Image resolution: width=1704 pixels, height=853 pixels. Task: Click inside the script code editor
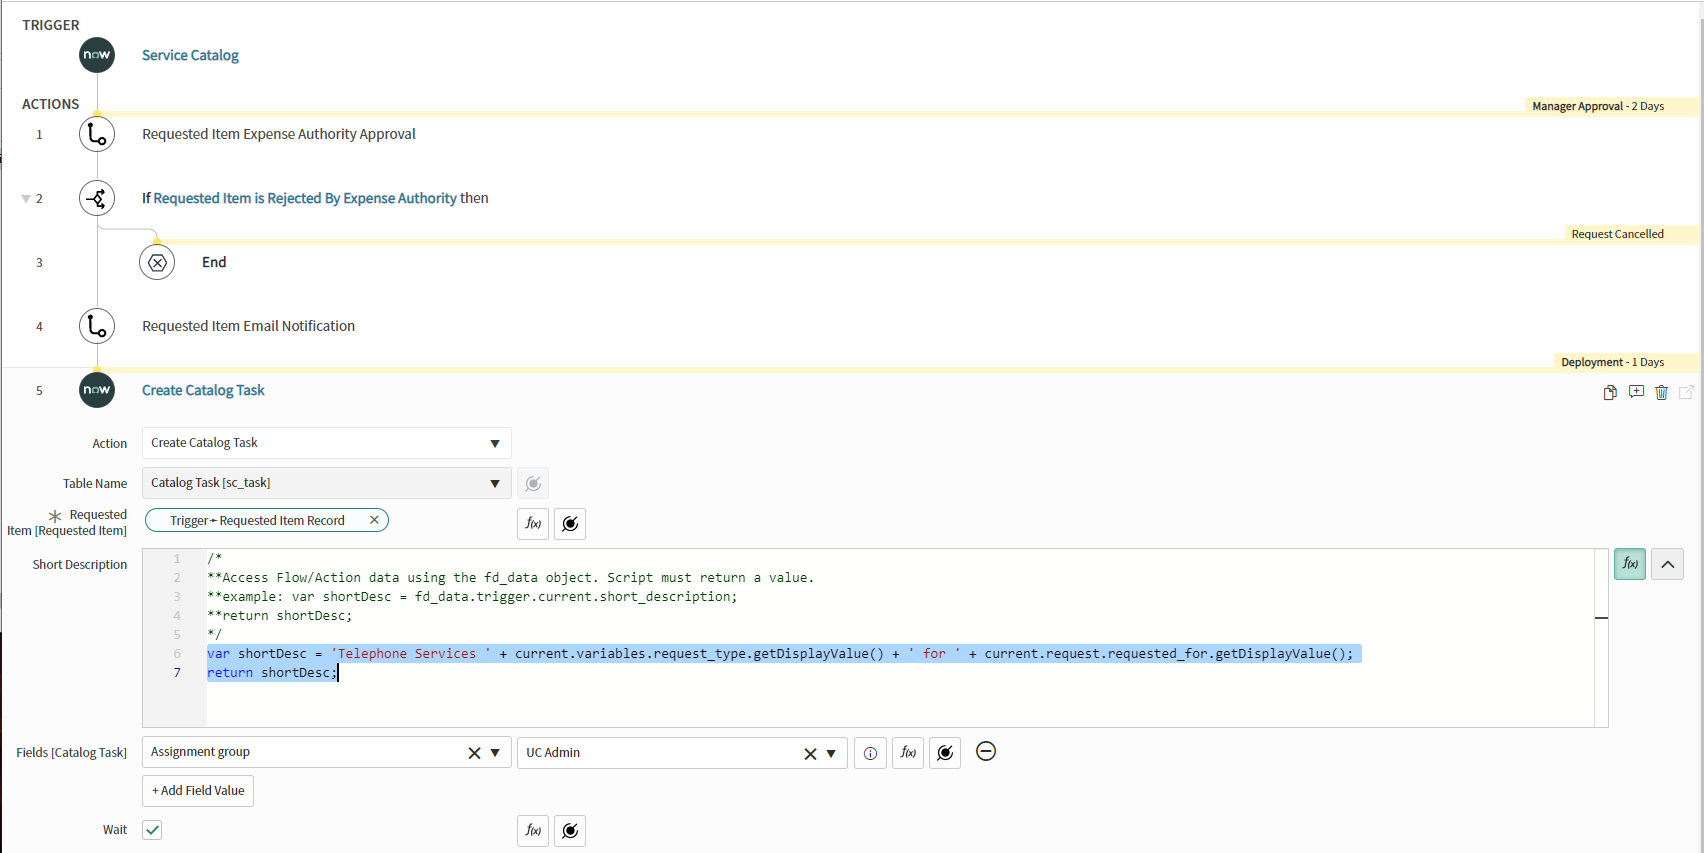tap(800, 700)
